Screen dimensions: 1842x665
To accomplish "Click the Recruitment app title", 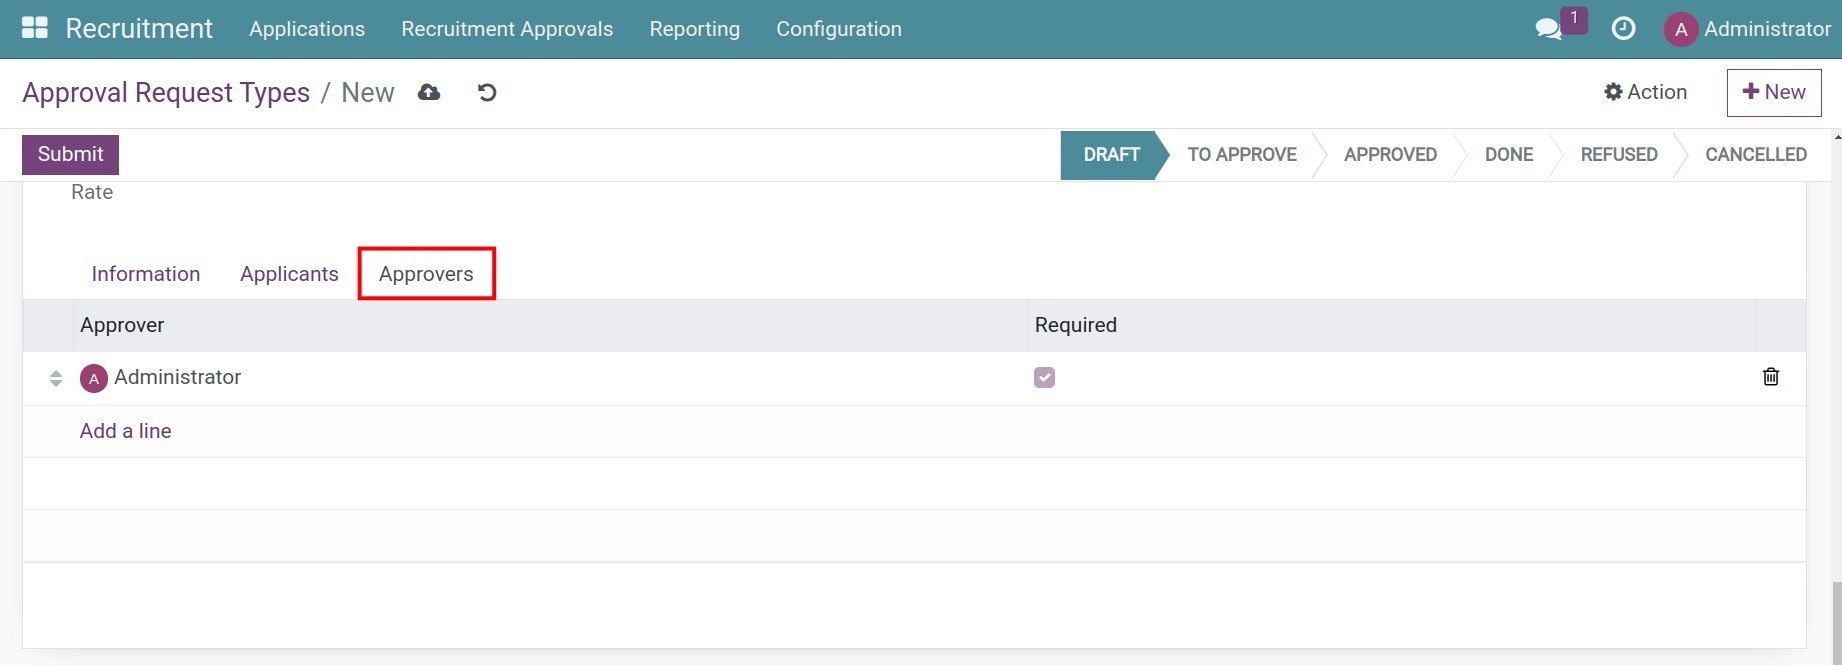I will tap(139, 29).
